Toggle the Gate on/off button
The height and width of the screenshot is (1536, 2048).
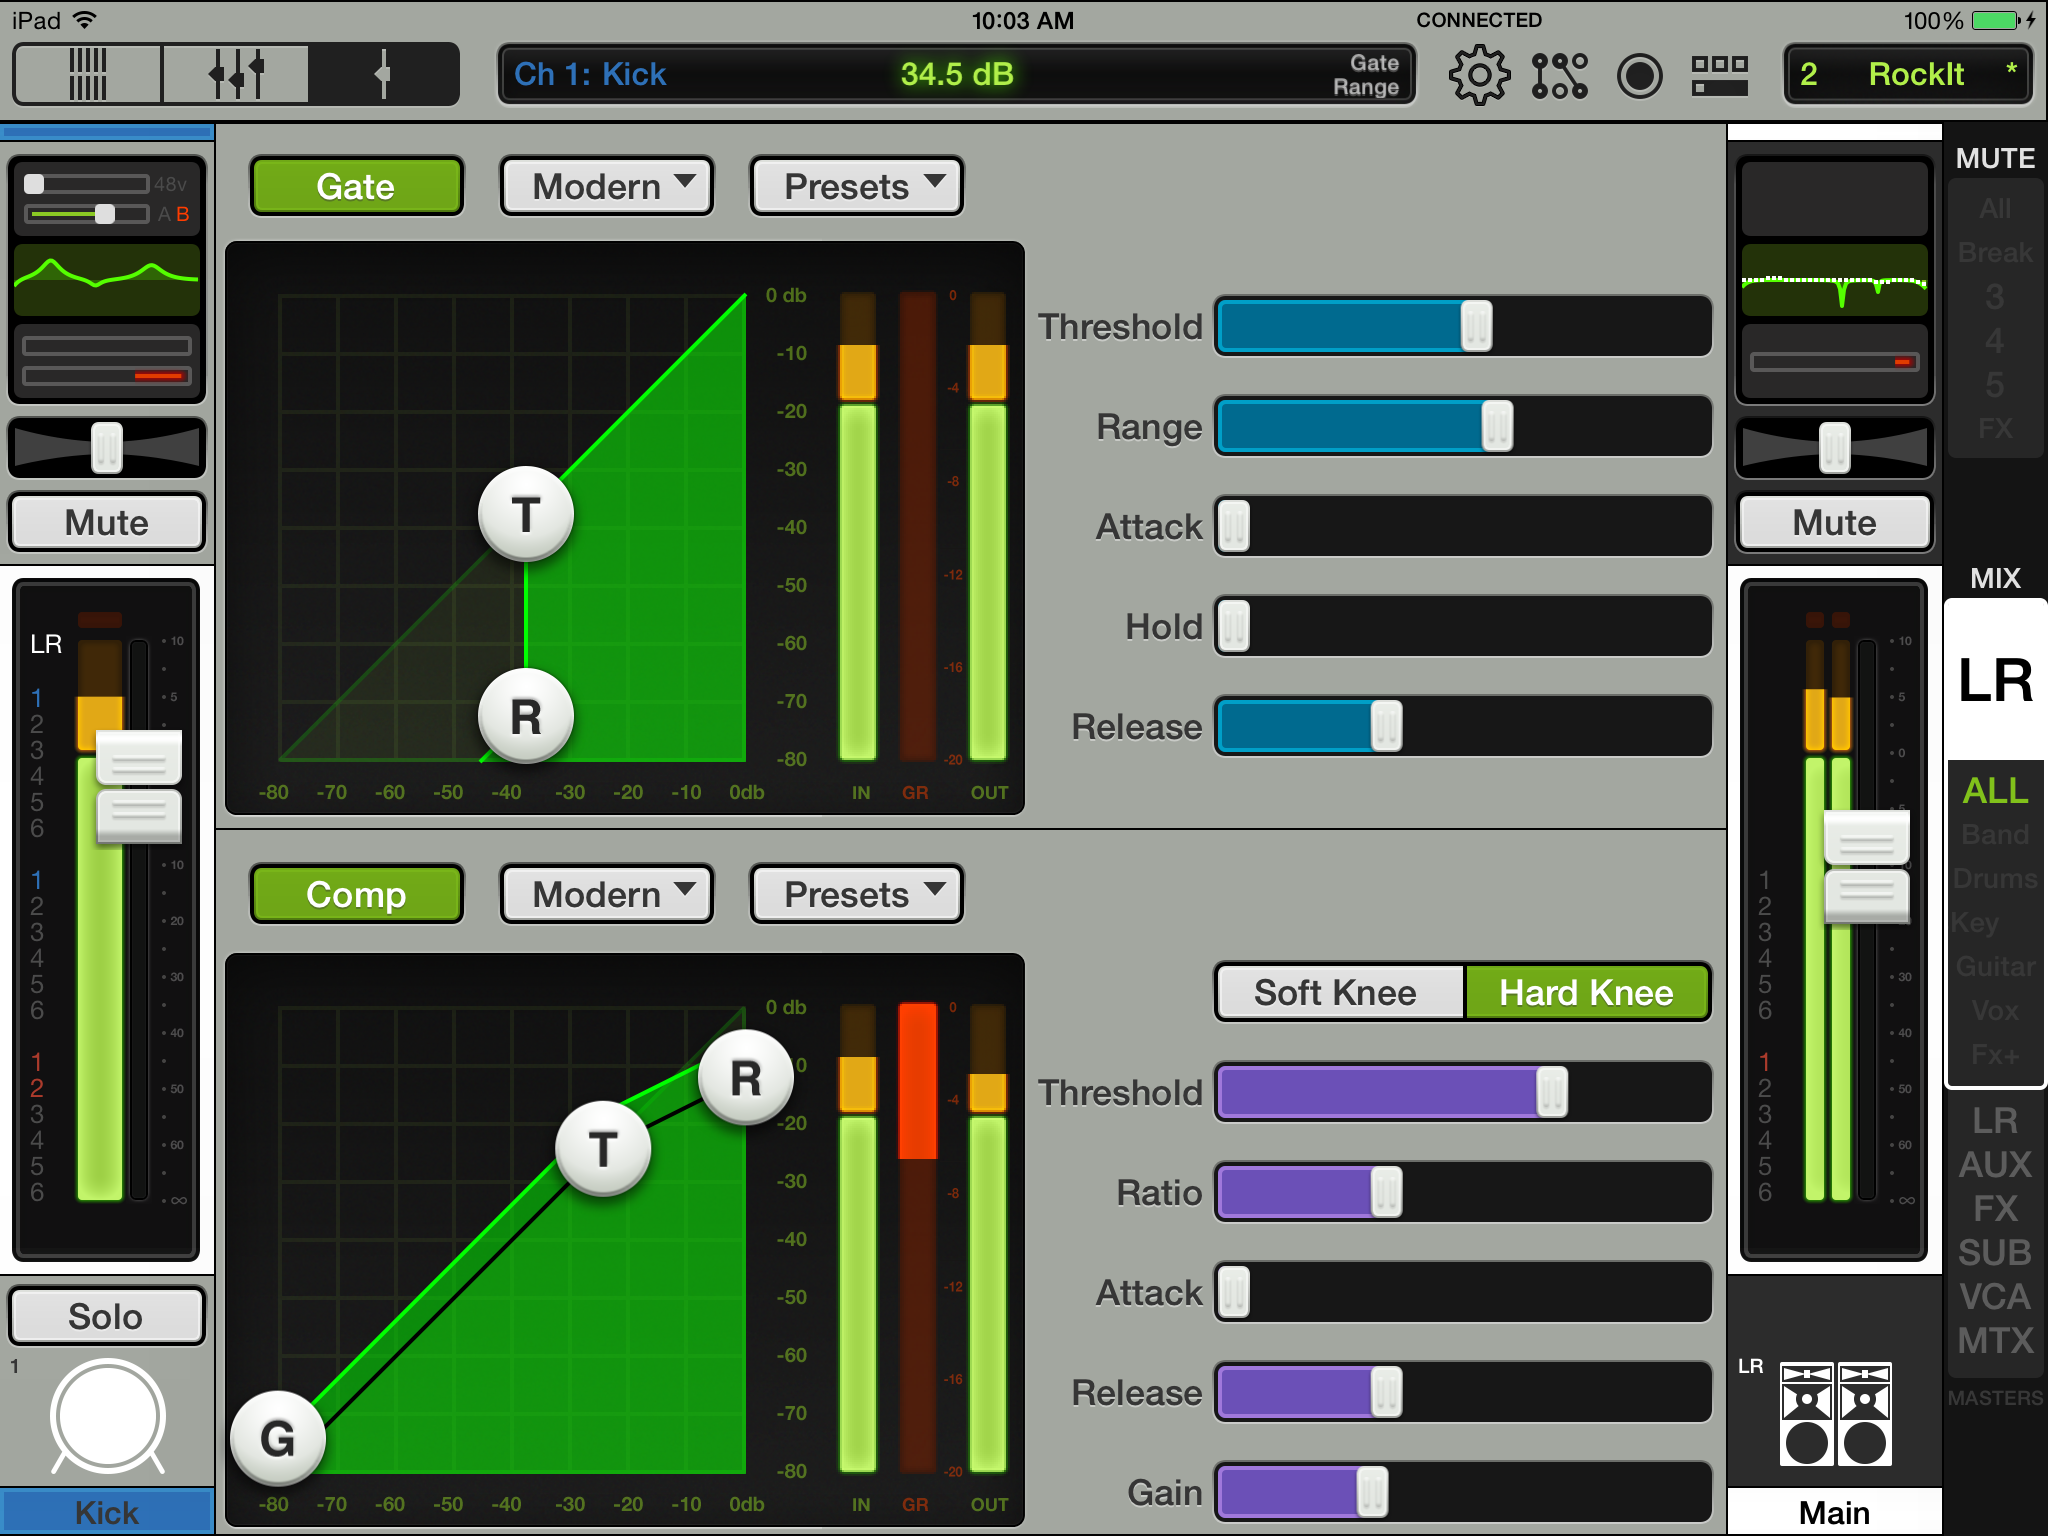(356, 186)
